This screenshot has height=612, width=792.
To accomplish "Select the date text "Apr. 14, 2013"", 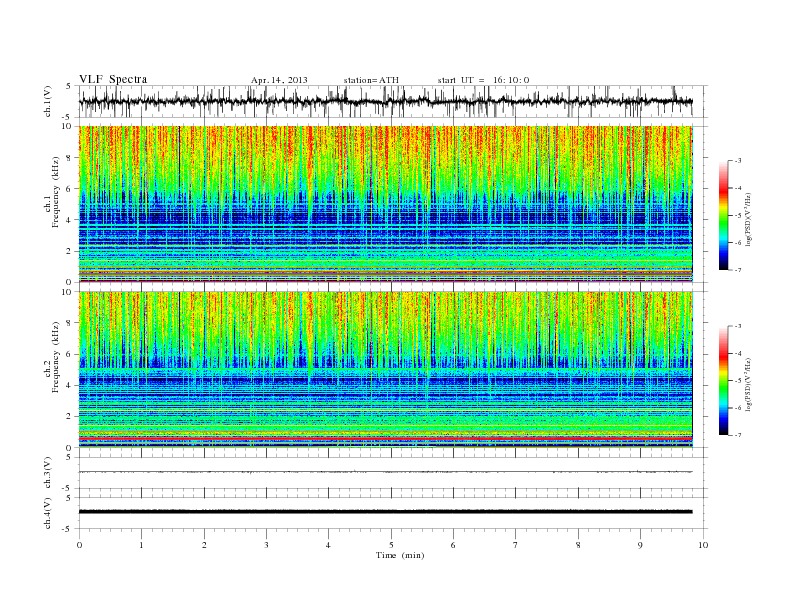I will [x=279, y=80].
